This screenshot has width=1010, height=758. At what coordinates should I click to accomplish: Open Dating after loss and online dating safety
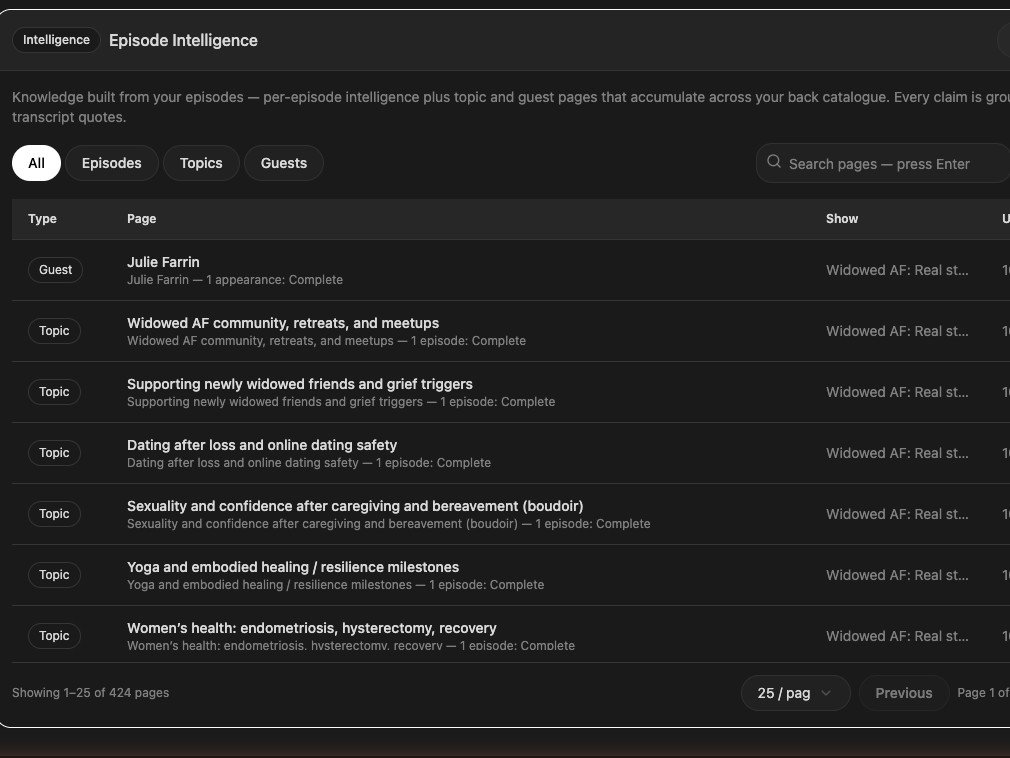[262, 445]
